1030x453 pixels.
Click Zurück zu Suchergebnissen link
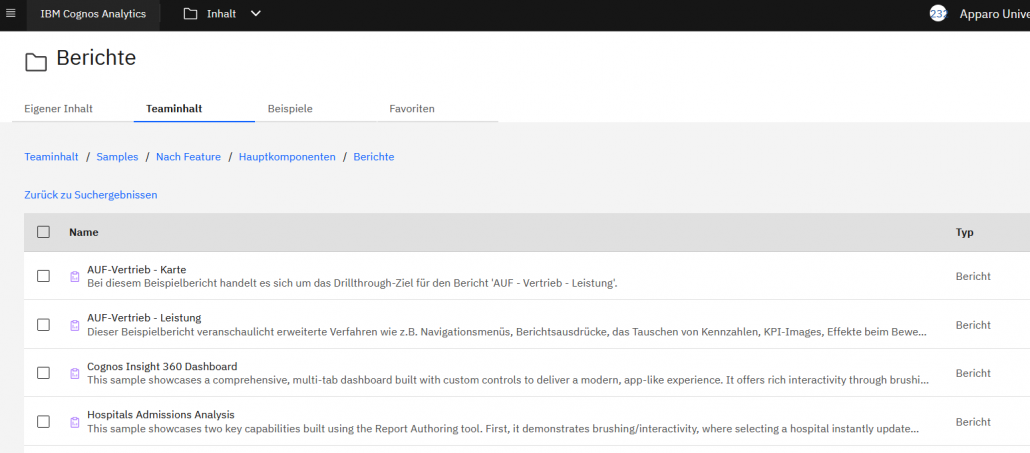[x=91, y=195]
